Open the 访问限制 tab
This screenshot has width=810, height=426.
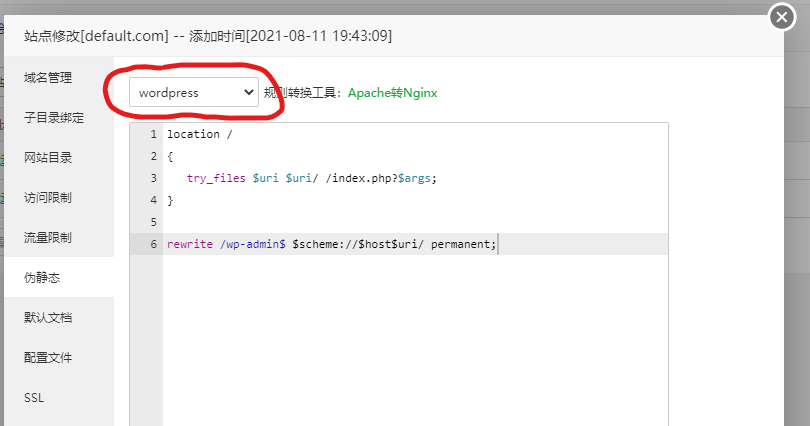click(x=59, y=197)
